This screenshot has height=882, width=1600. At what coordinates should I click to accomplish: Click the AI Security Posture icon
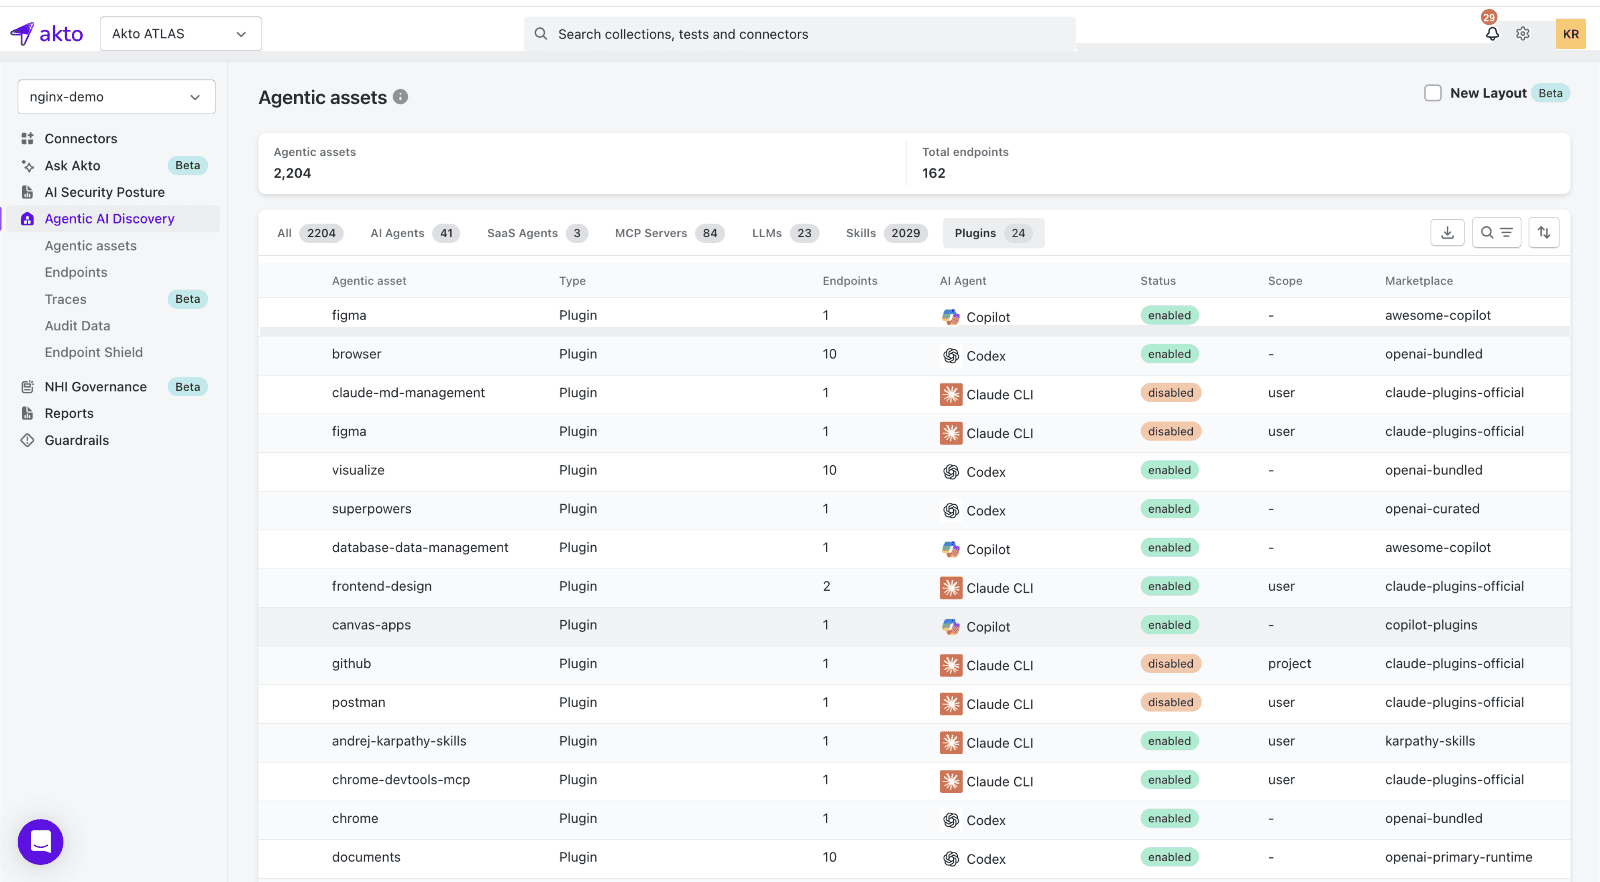coord(28,192)
